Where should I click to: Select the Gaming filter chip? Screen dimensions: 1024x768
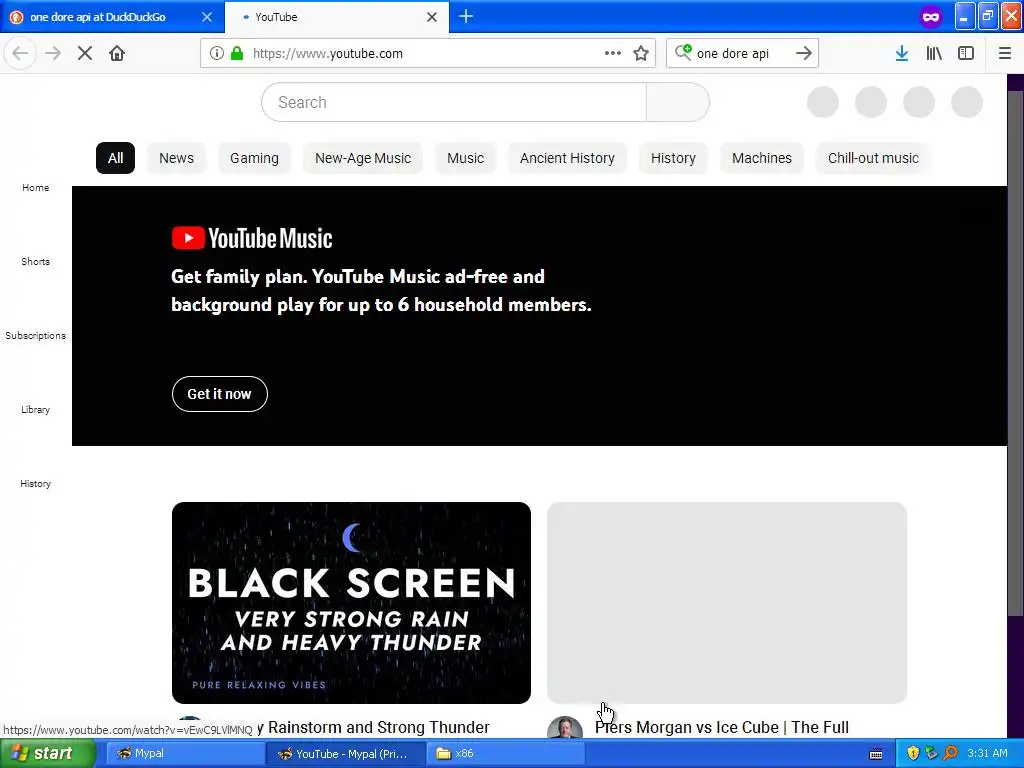(x=254, y=158)
